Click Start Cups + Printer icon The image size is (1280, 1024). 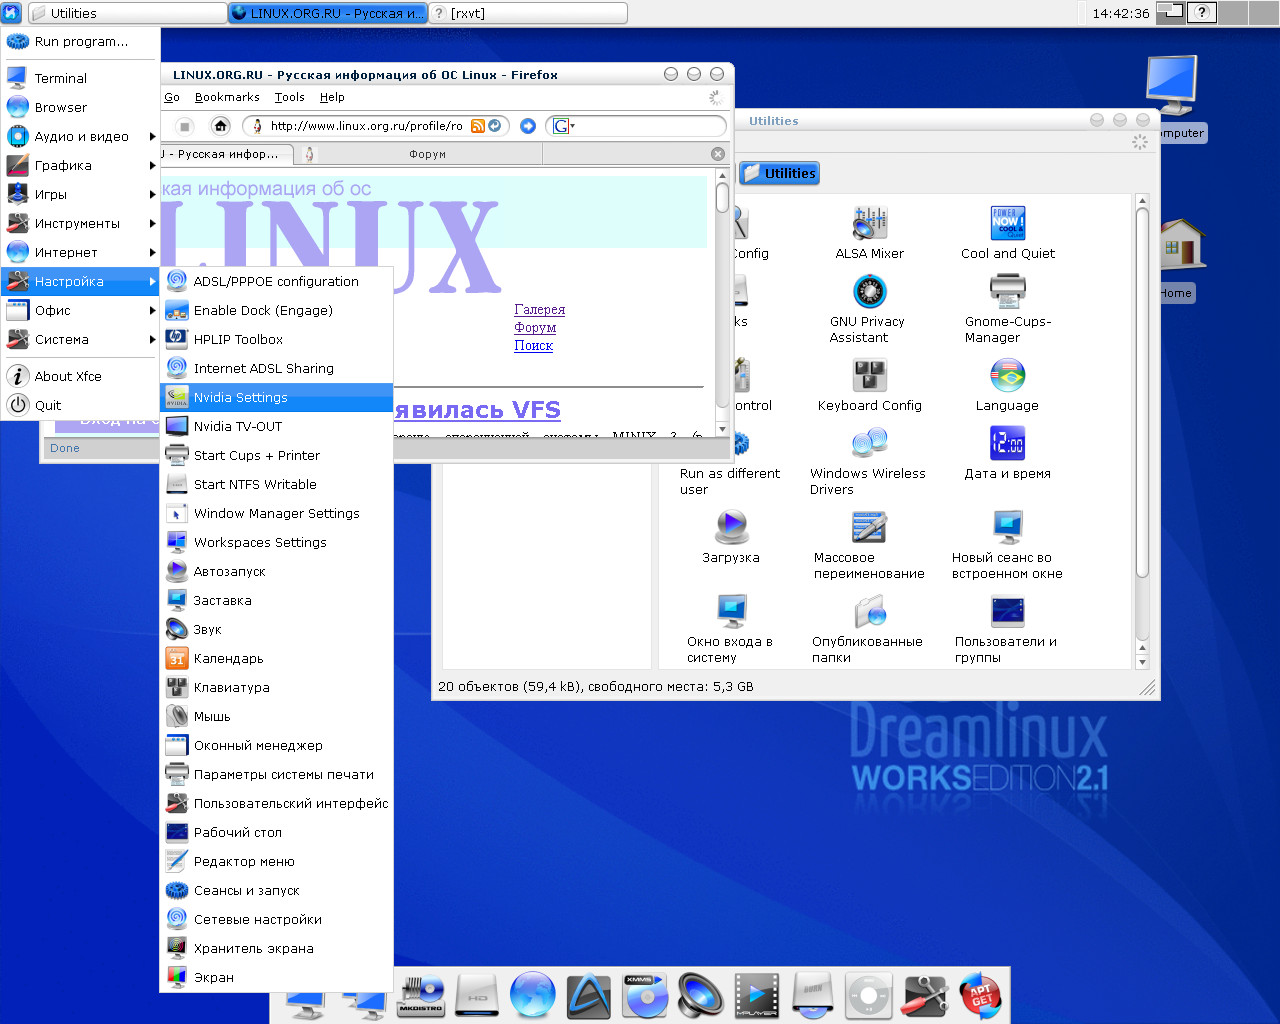177,455
